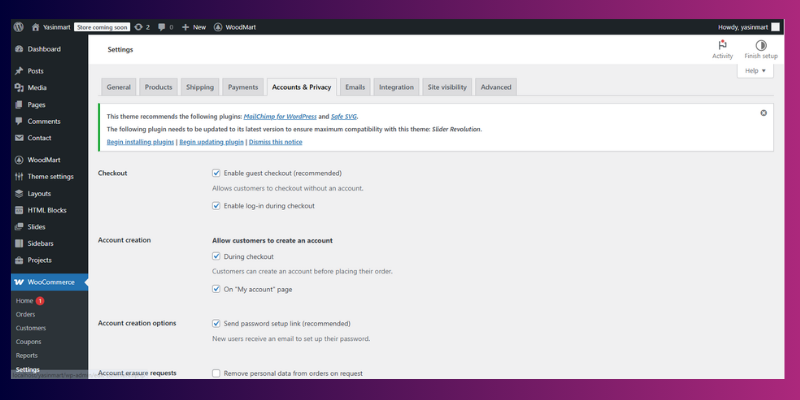Click the Finish setup circle icon
Screen dimensions: 800x400
click(761, 45)
